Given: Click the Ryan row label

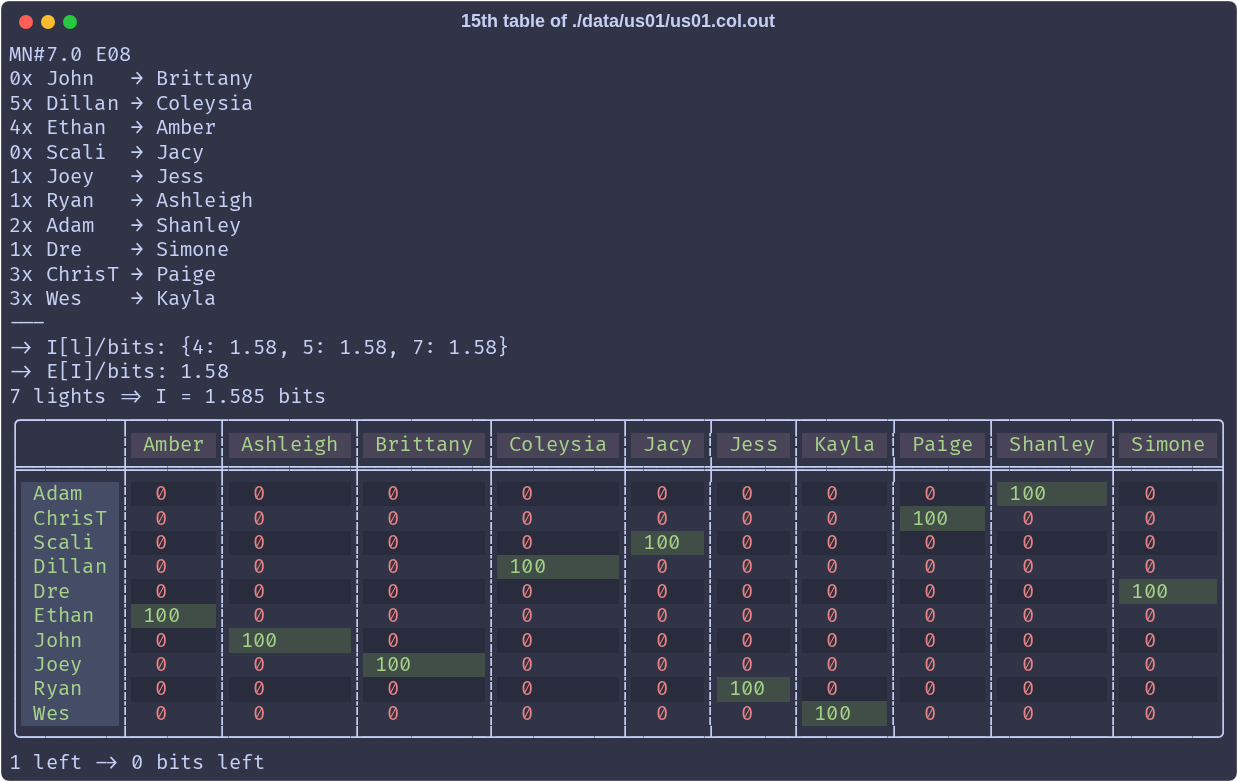Looking at the screenshot, I should pyautogui.click(x=70, y=689).
